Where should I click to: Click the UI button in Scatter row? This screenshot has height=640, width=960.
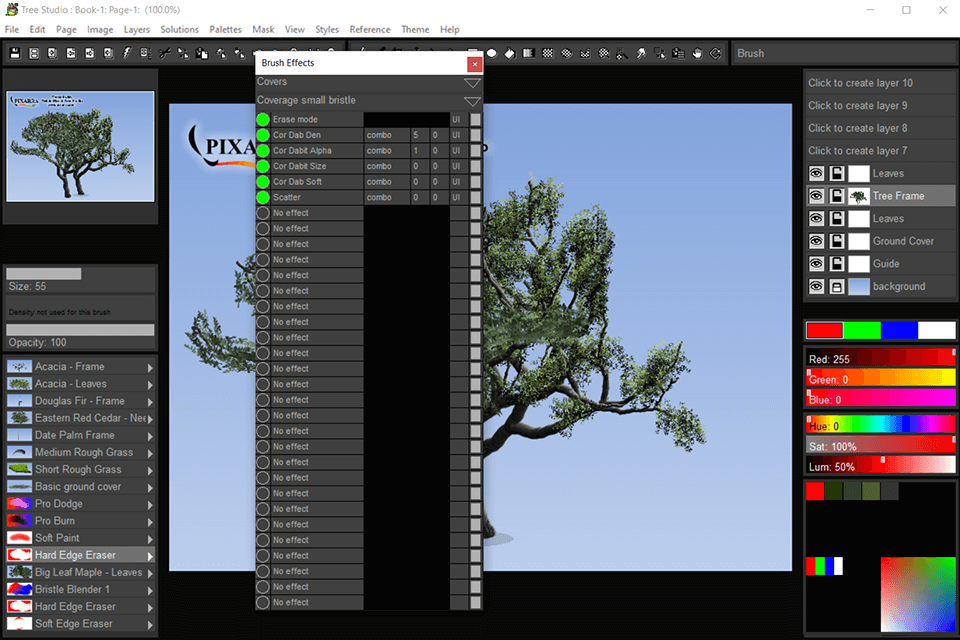457,197
